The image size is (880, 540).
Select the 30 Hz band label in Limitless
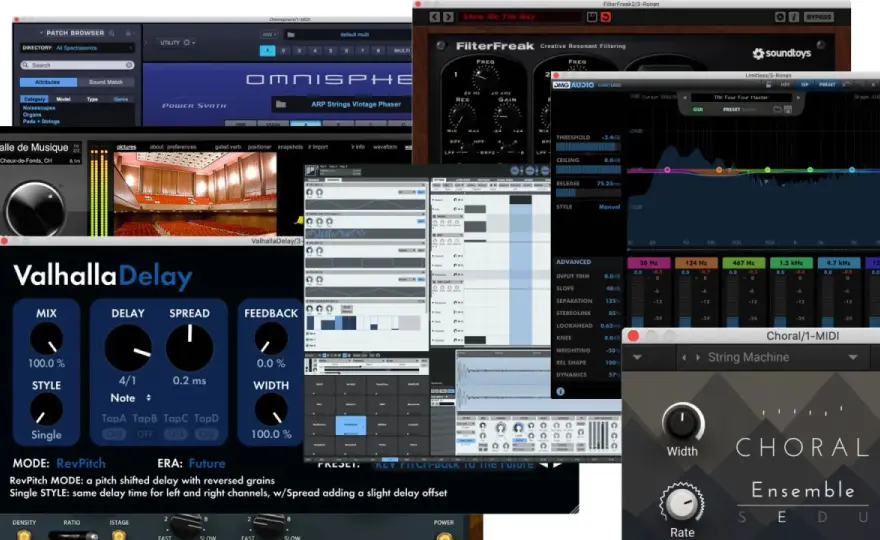(x=648, y=263)
